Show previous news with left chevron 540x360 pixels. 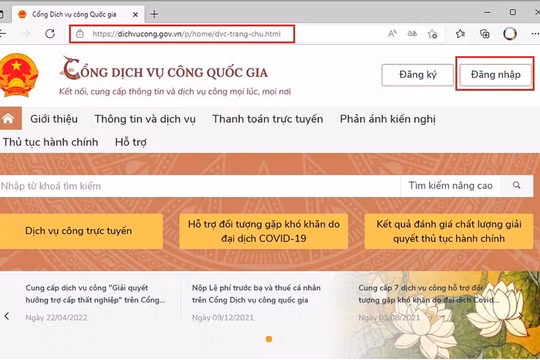click(x=7, y=316)
